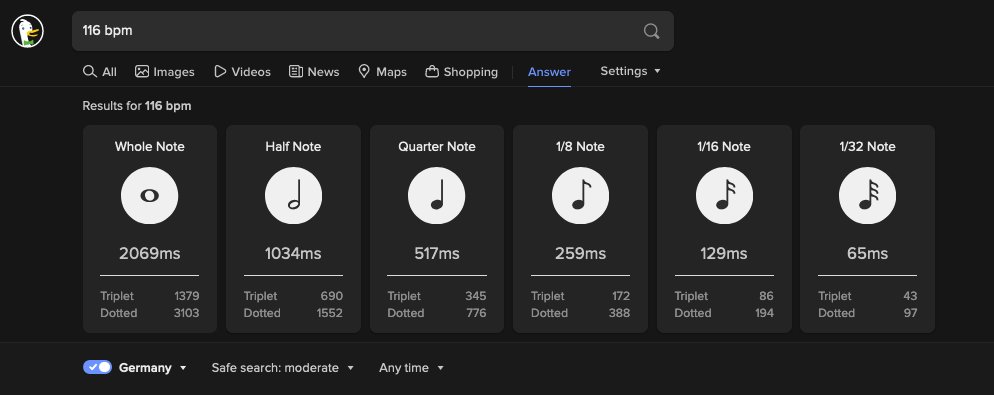
Task: Click the thirty-second note icon
Action: [x=868, y=195]
